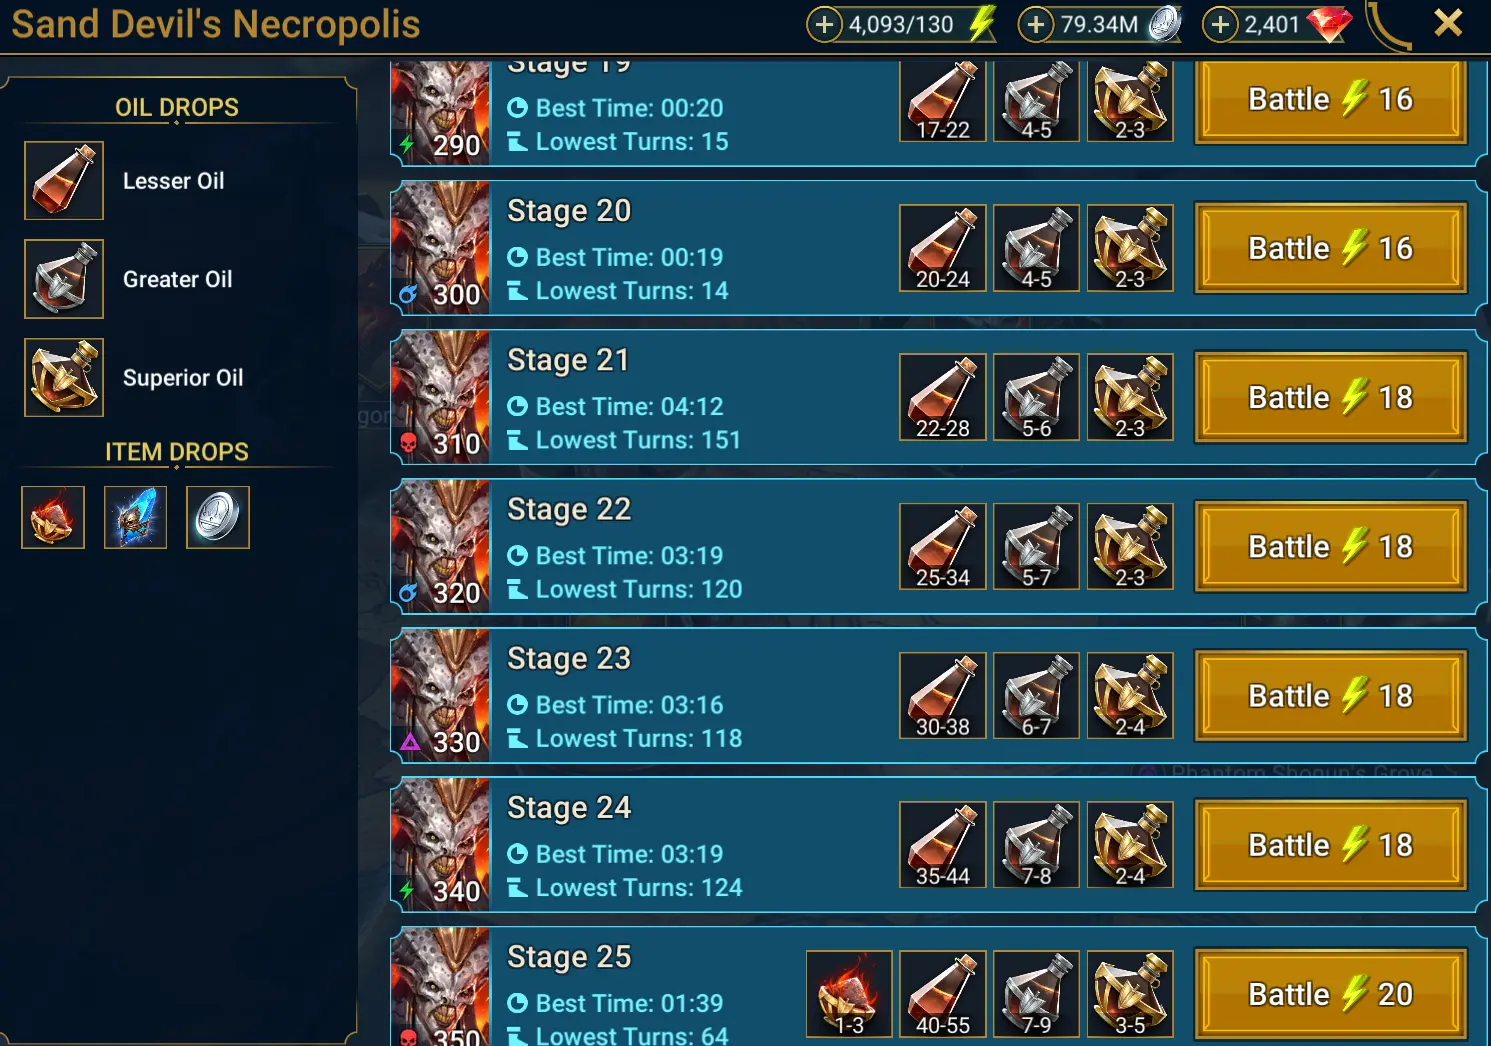Click Stage 25 red ore 1-3 reward
The width and height of the screenshot is (1491, 1046).
[849, 994]
